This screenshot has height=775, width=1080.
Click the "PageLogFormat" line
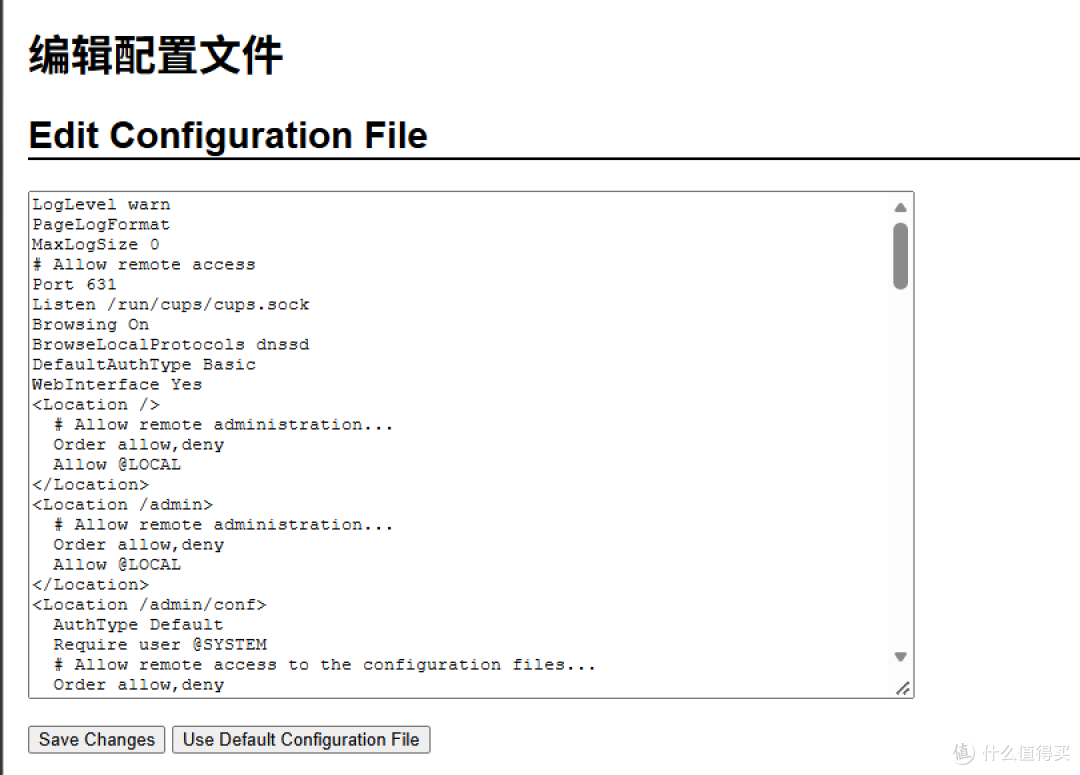pos(101,225)
